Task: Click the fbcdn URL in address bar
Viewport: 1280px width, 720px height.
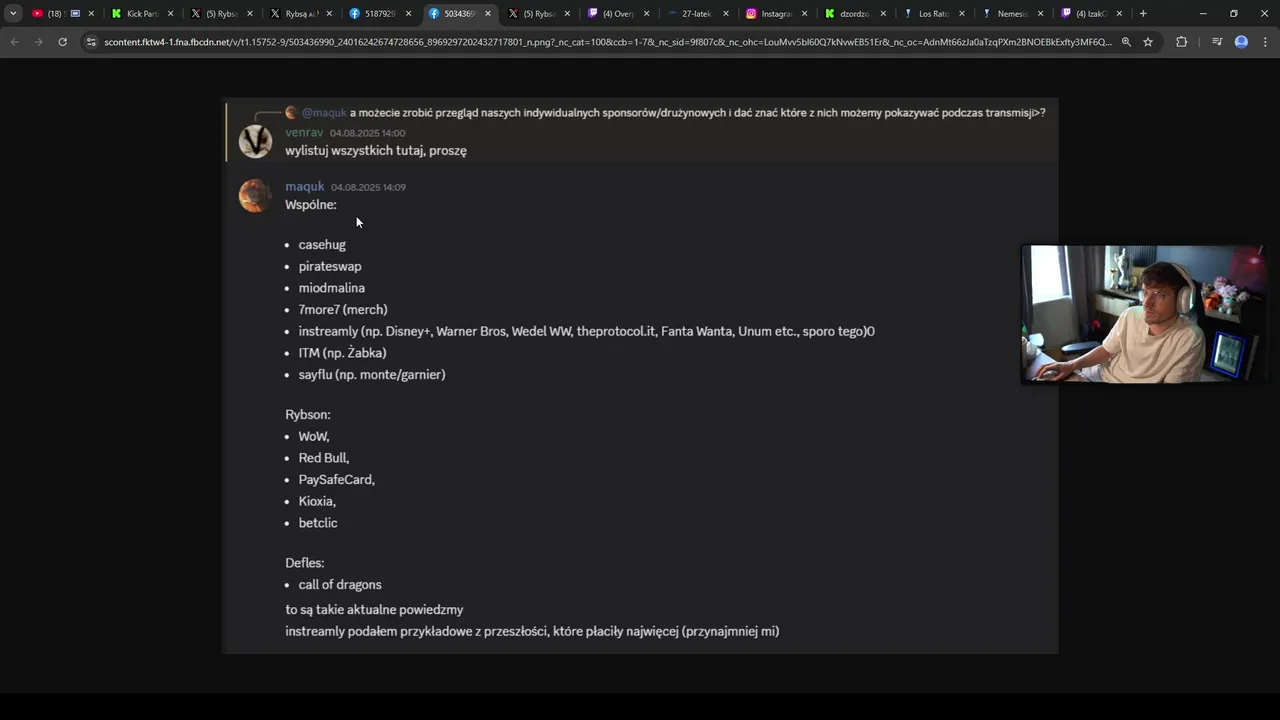Action: pos(607,42)
